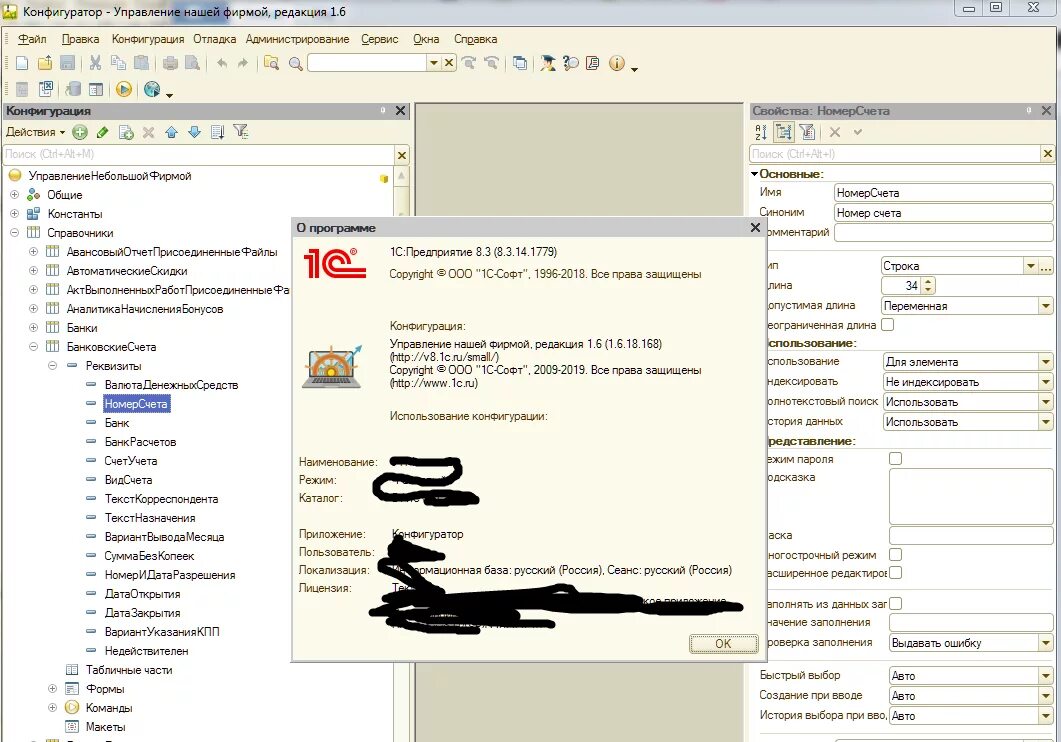Open the Справка menu
The height and width of the screenshot is (742, 1061).
475,39
